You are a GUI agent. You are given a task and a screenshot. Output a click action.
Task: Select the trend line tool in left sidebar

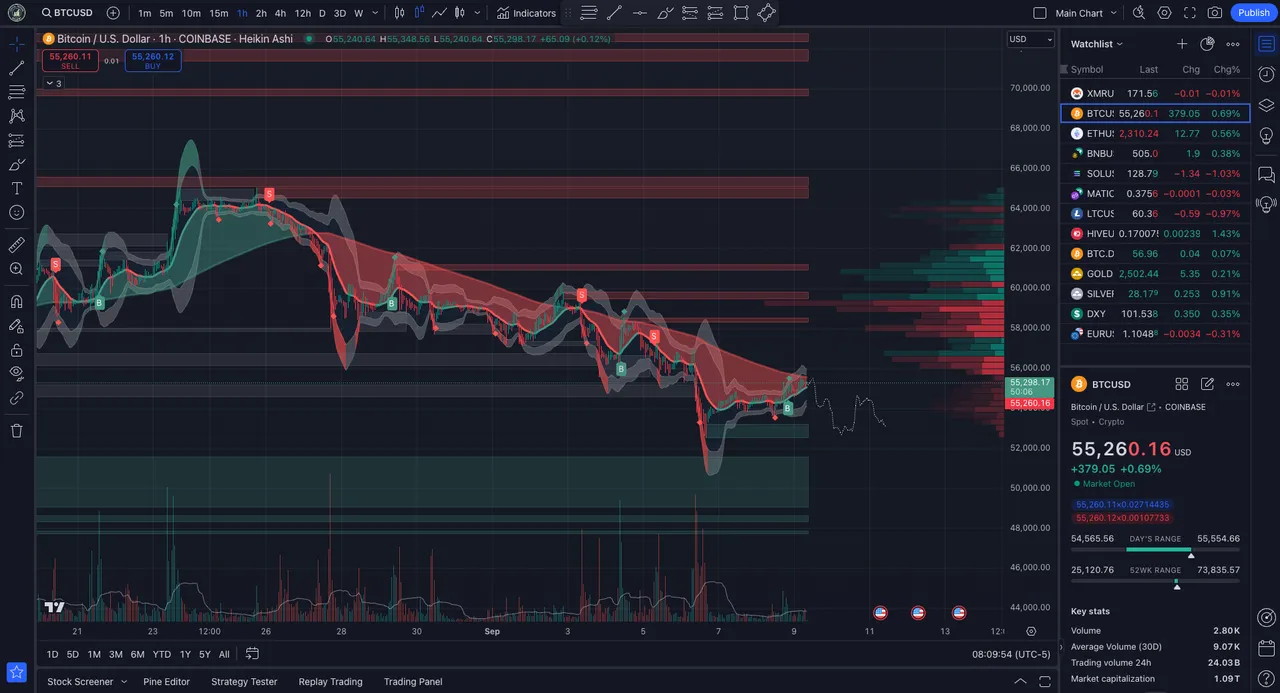pos(16,68)
